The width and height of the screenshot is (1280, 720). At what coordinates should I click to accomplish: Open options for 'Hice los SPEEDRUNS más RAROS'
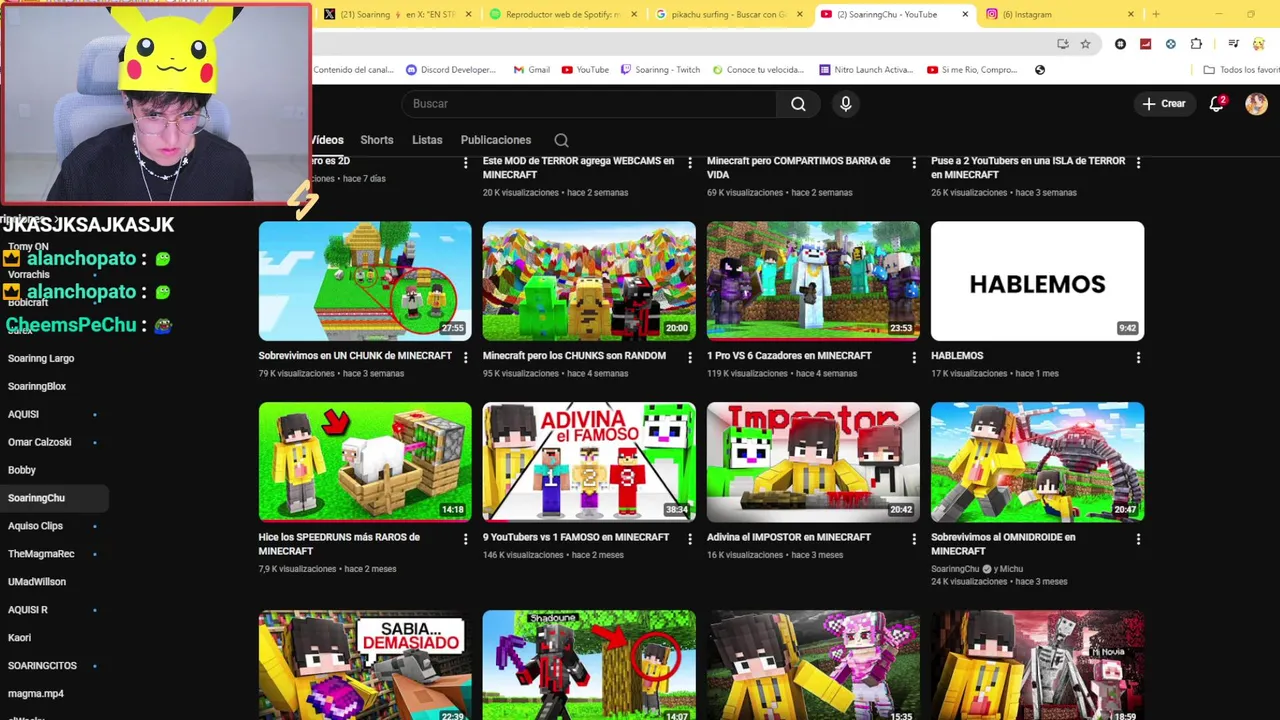point(465,539)
